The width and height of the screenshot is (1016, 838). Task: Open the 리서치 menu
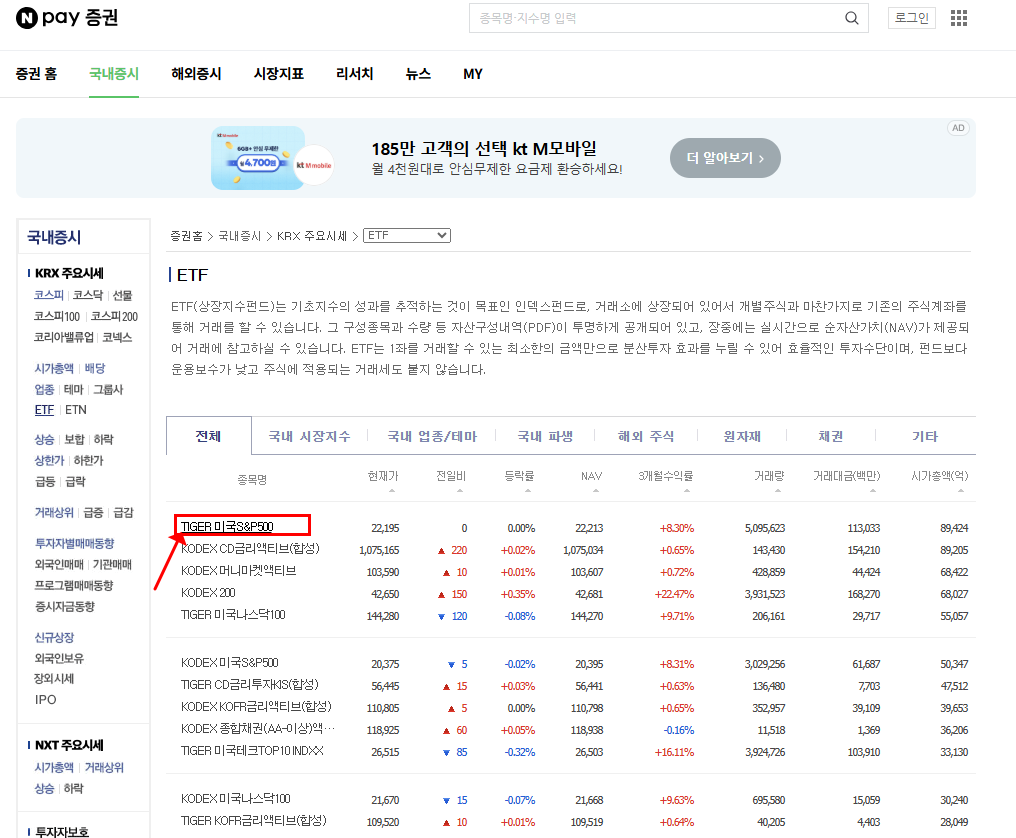tap(354, 73)
